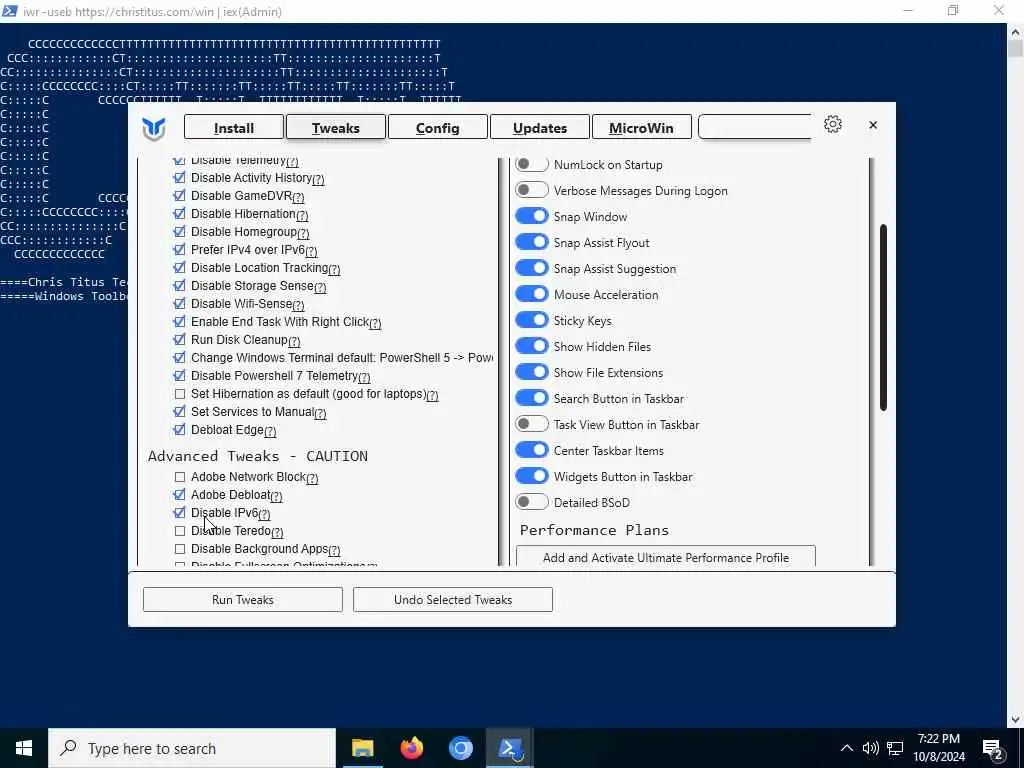
Task: Open help (?) for Run Disk Cleanup
Action: 294,342
